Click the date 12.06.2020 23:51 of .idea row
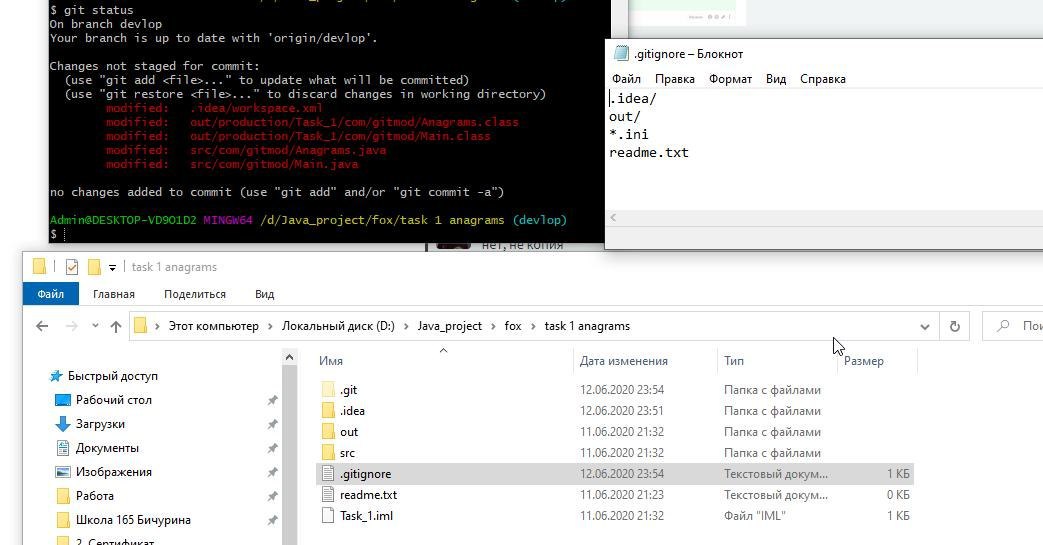The image size is (1043, 545). [x=622, y=411]
